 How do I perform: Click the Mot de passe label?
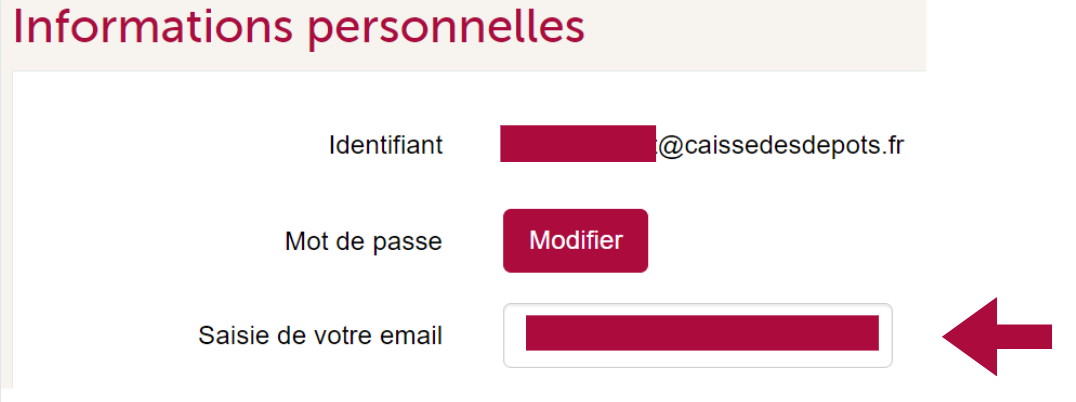coord(363,241)
